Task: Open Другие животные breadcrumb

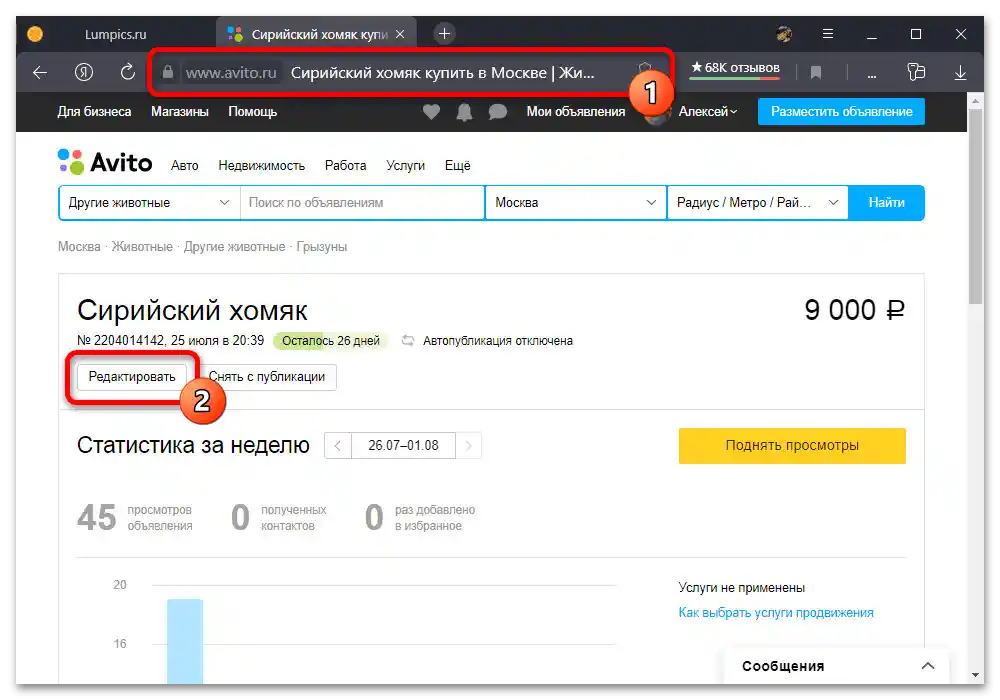Action: click(x=235, y=247)
